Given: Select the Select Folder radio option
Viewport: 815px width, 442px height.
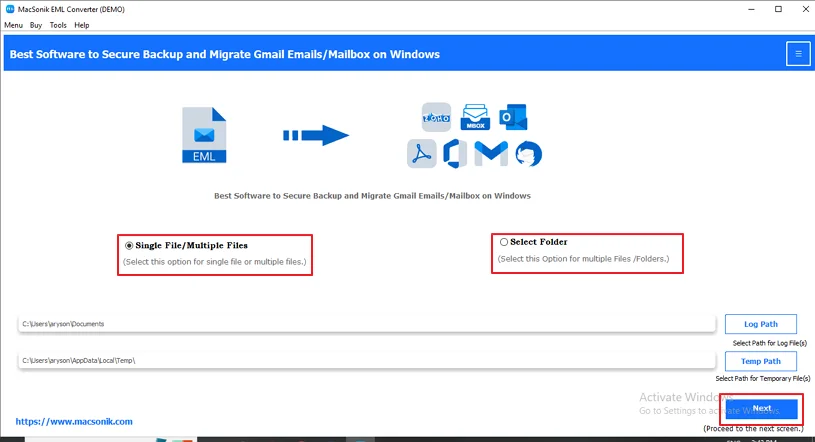Looking at the screenshot, I should click(504, 242).
